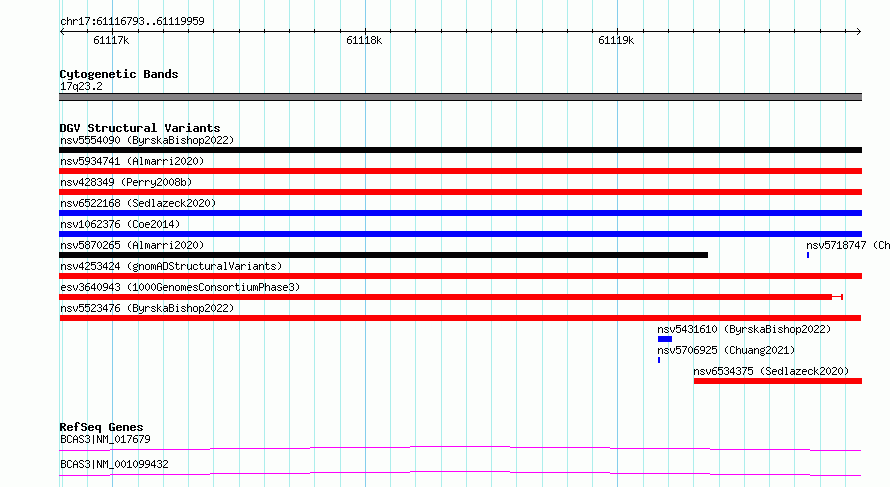Image resolution: width=890 pixels, height=487 pixels.
Task: Open BCAS3|NM_001099432 gene label
Action: [x=114, y=464]
